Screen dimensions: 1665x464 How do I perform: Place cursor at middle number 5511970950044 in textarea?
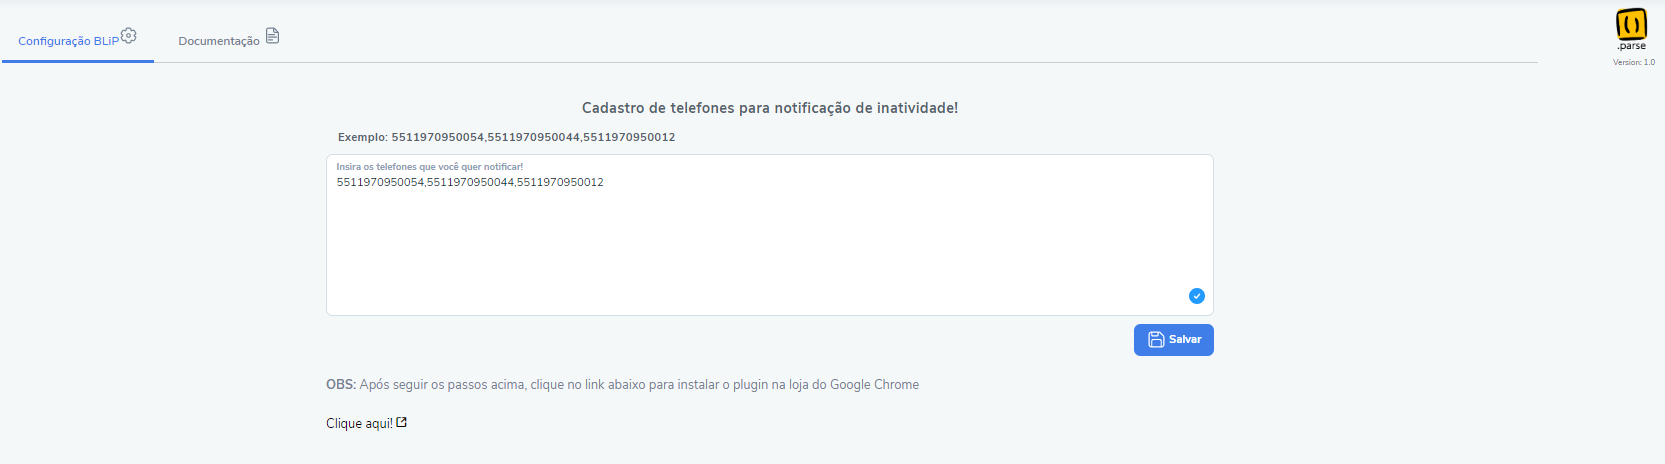coord(470,182)
